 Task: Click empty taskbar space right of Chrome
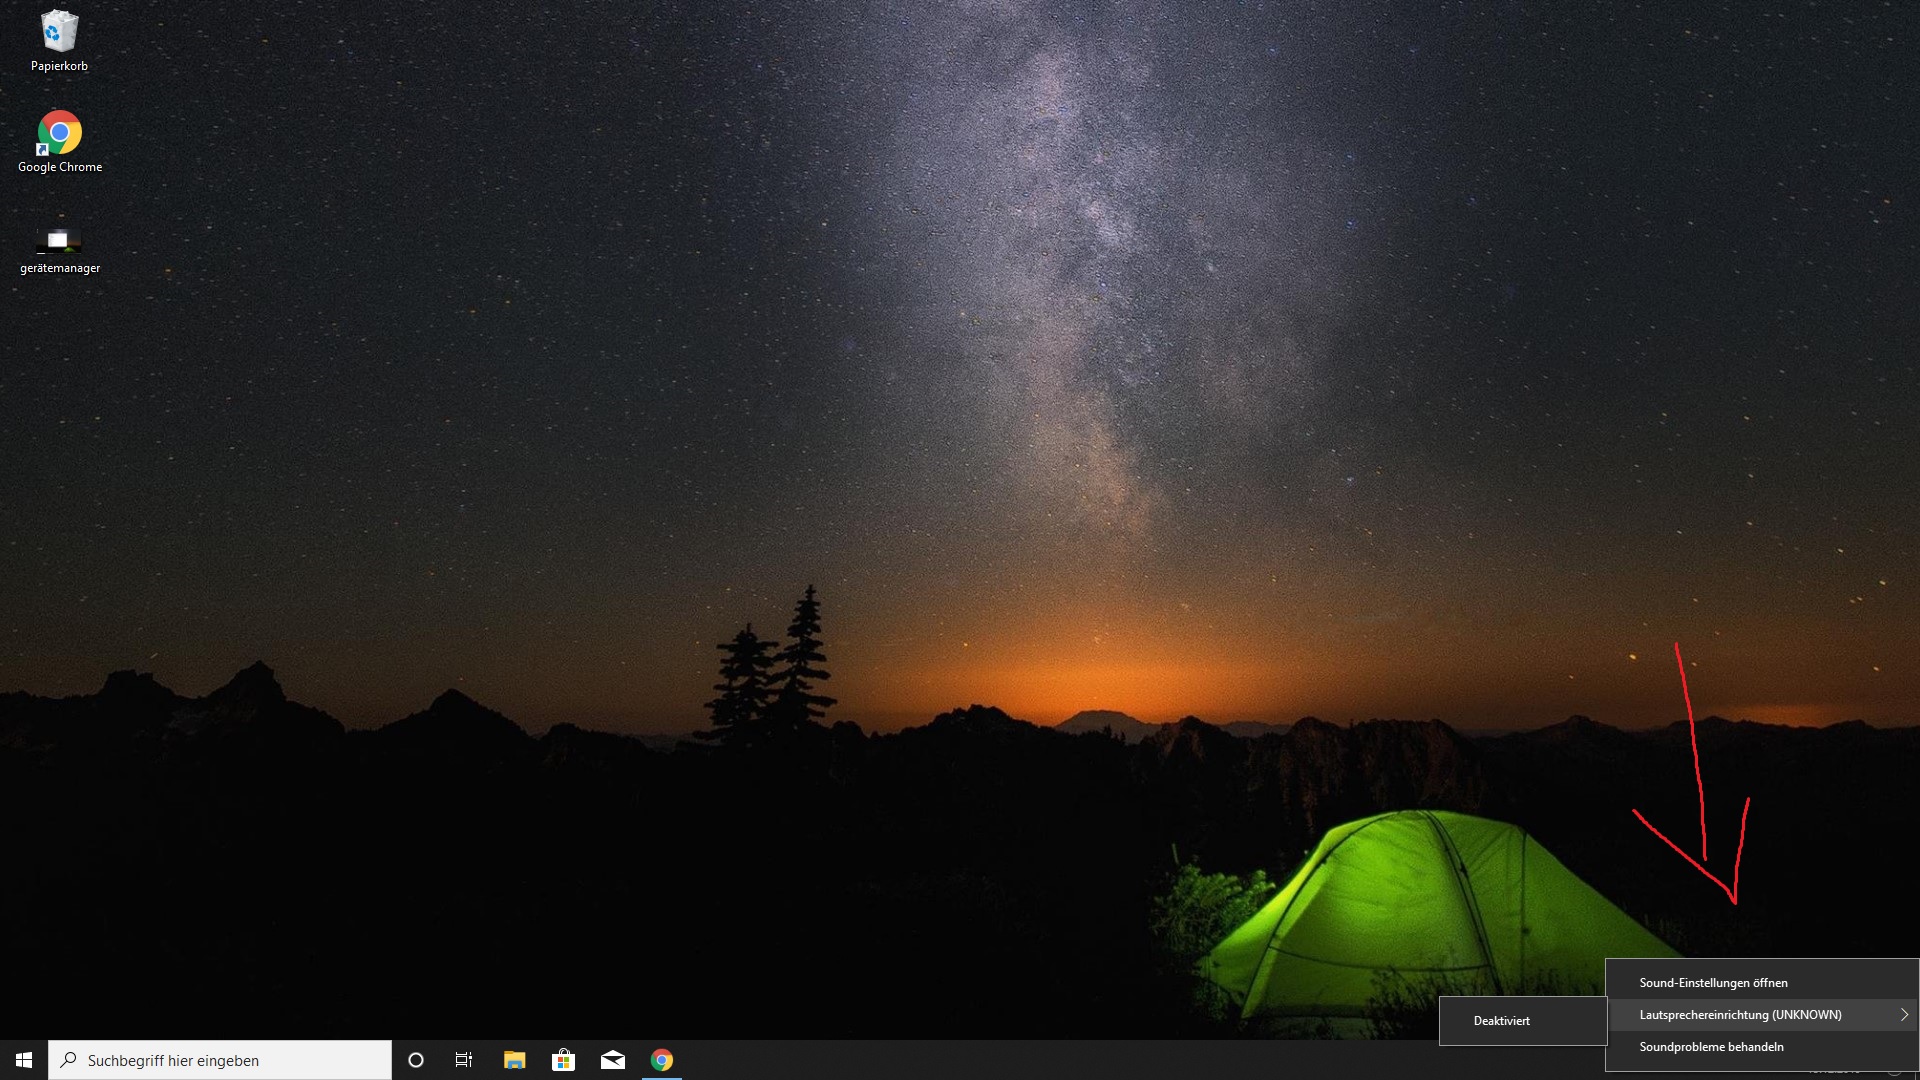click(x=1000, y=1060)
